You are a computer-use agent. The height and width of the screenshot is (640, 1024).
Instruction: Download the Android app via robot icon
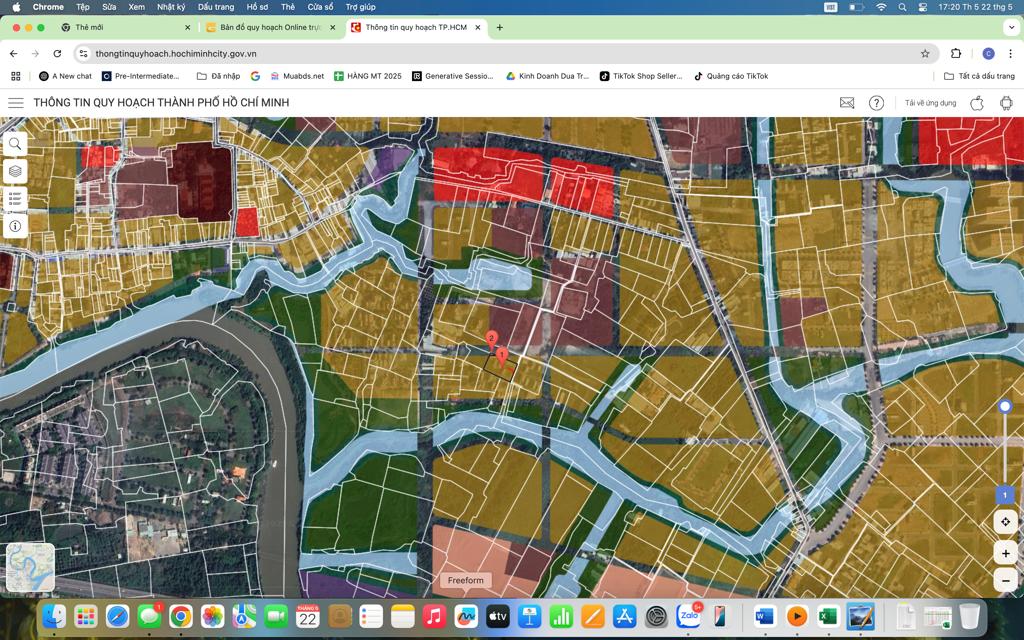[1006, 103]
